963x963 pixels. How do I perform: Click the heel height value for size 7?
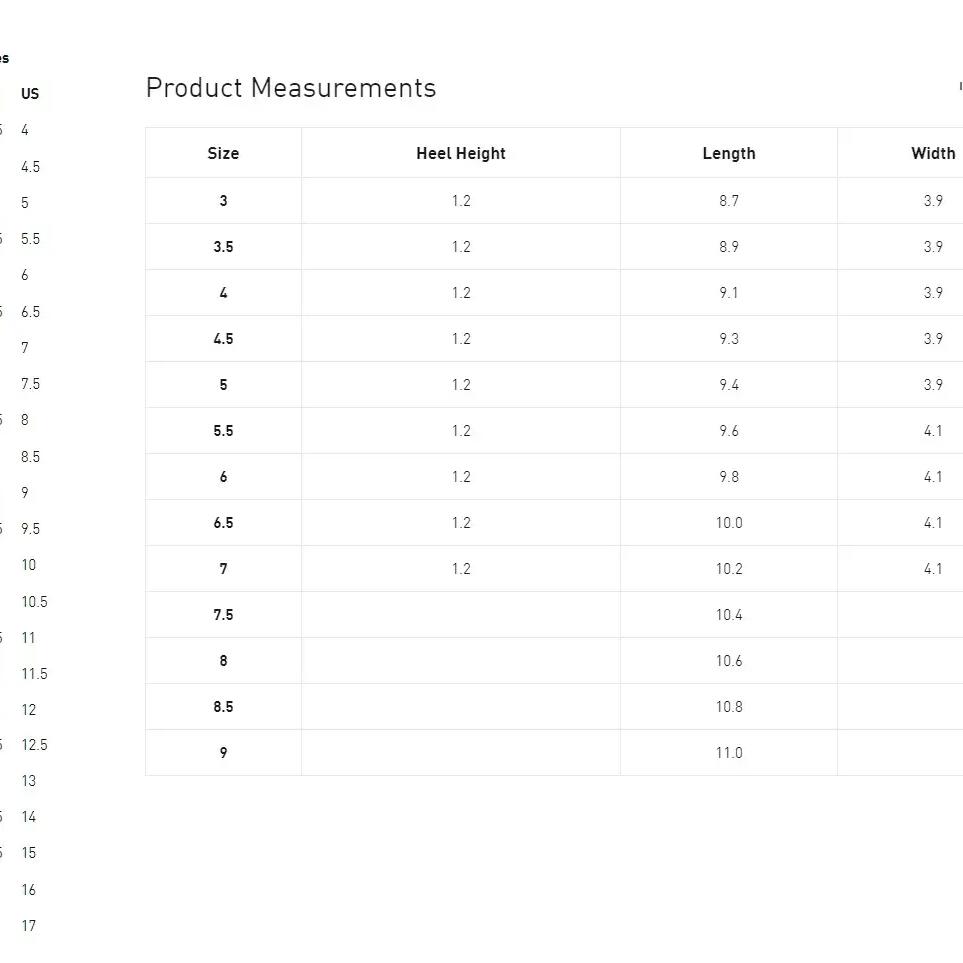pyautogui.click(x=461, y=569)
